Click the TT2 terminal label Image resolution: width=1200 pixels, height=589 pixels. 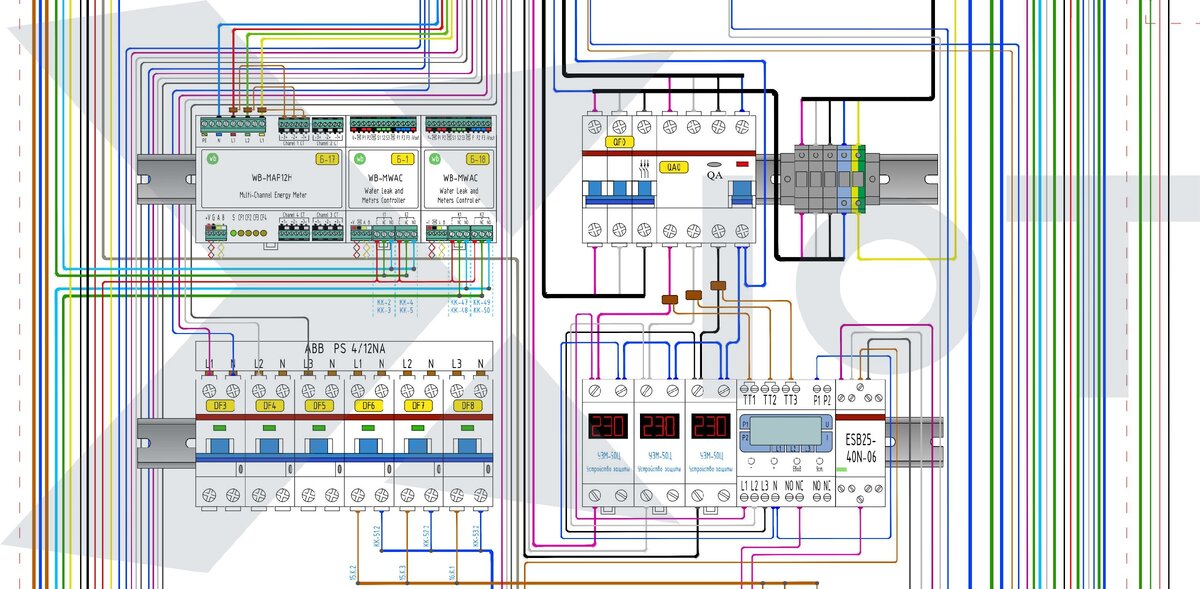tap(770, 400)
